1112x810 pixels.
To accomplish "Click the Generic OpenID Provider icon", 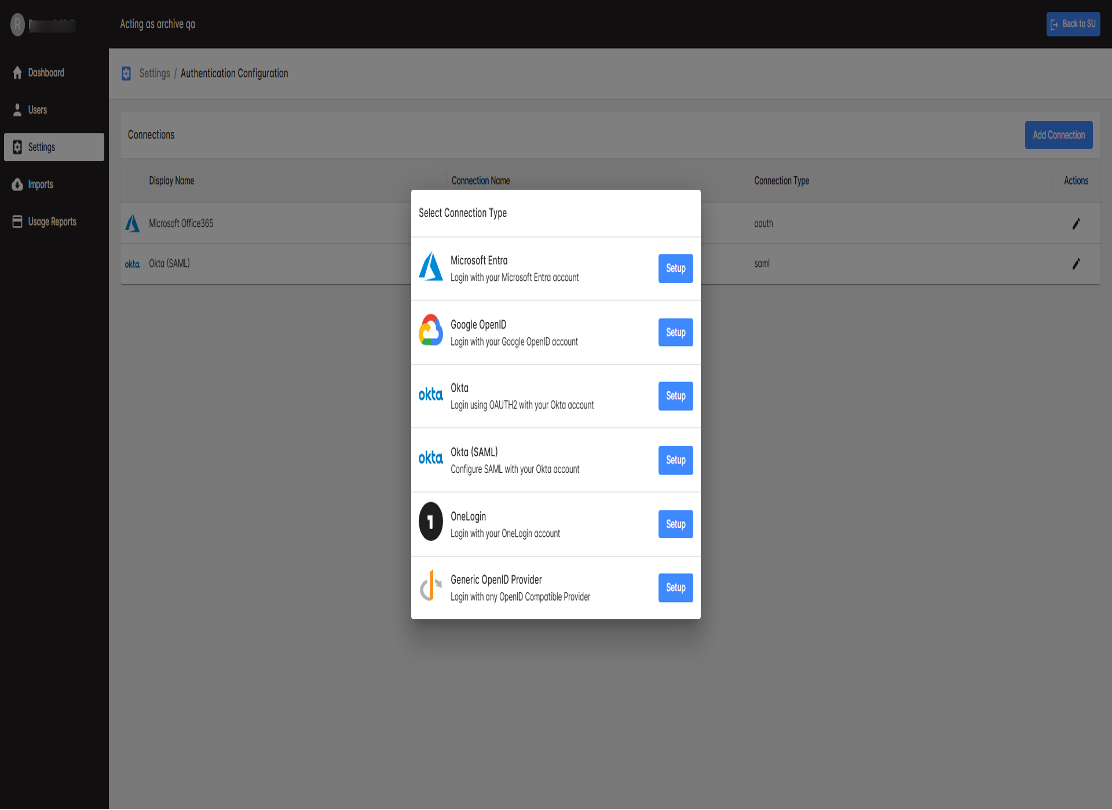I will pyautogui.click(x=430, y=587).
